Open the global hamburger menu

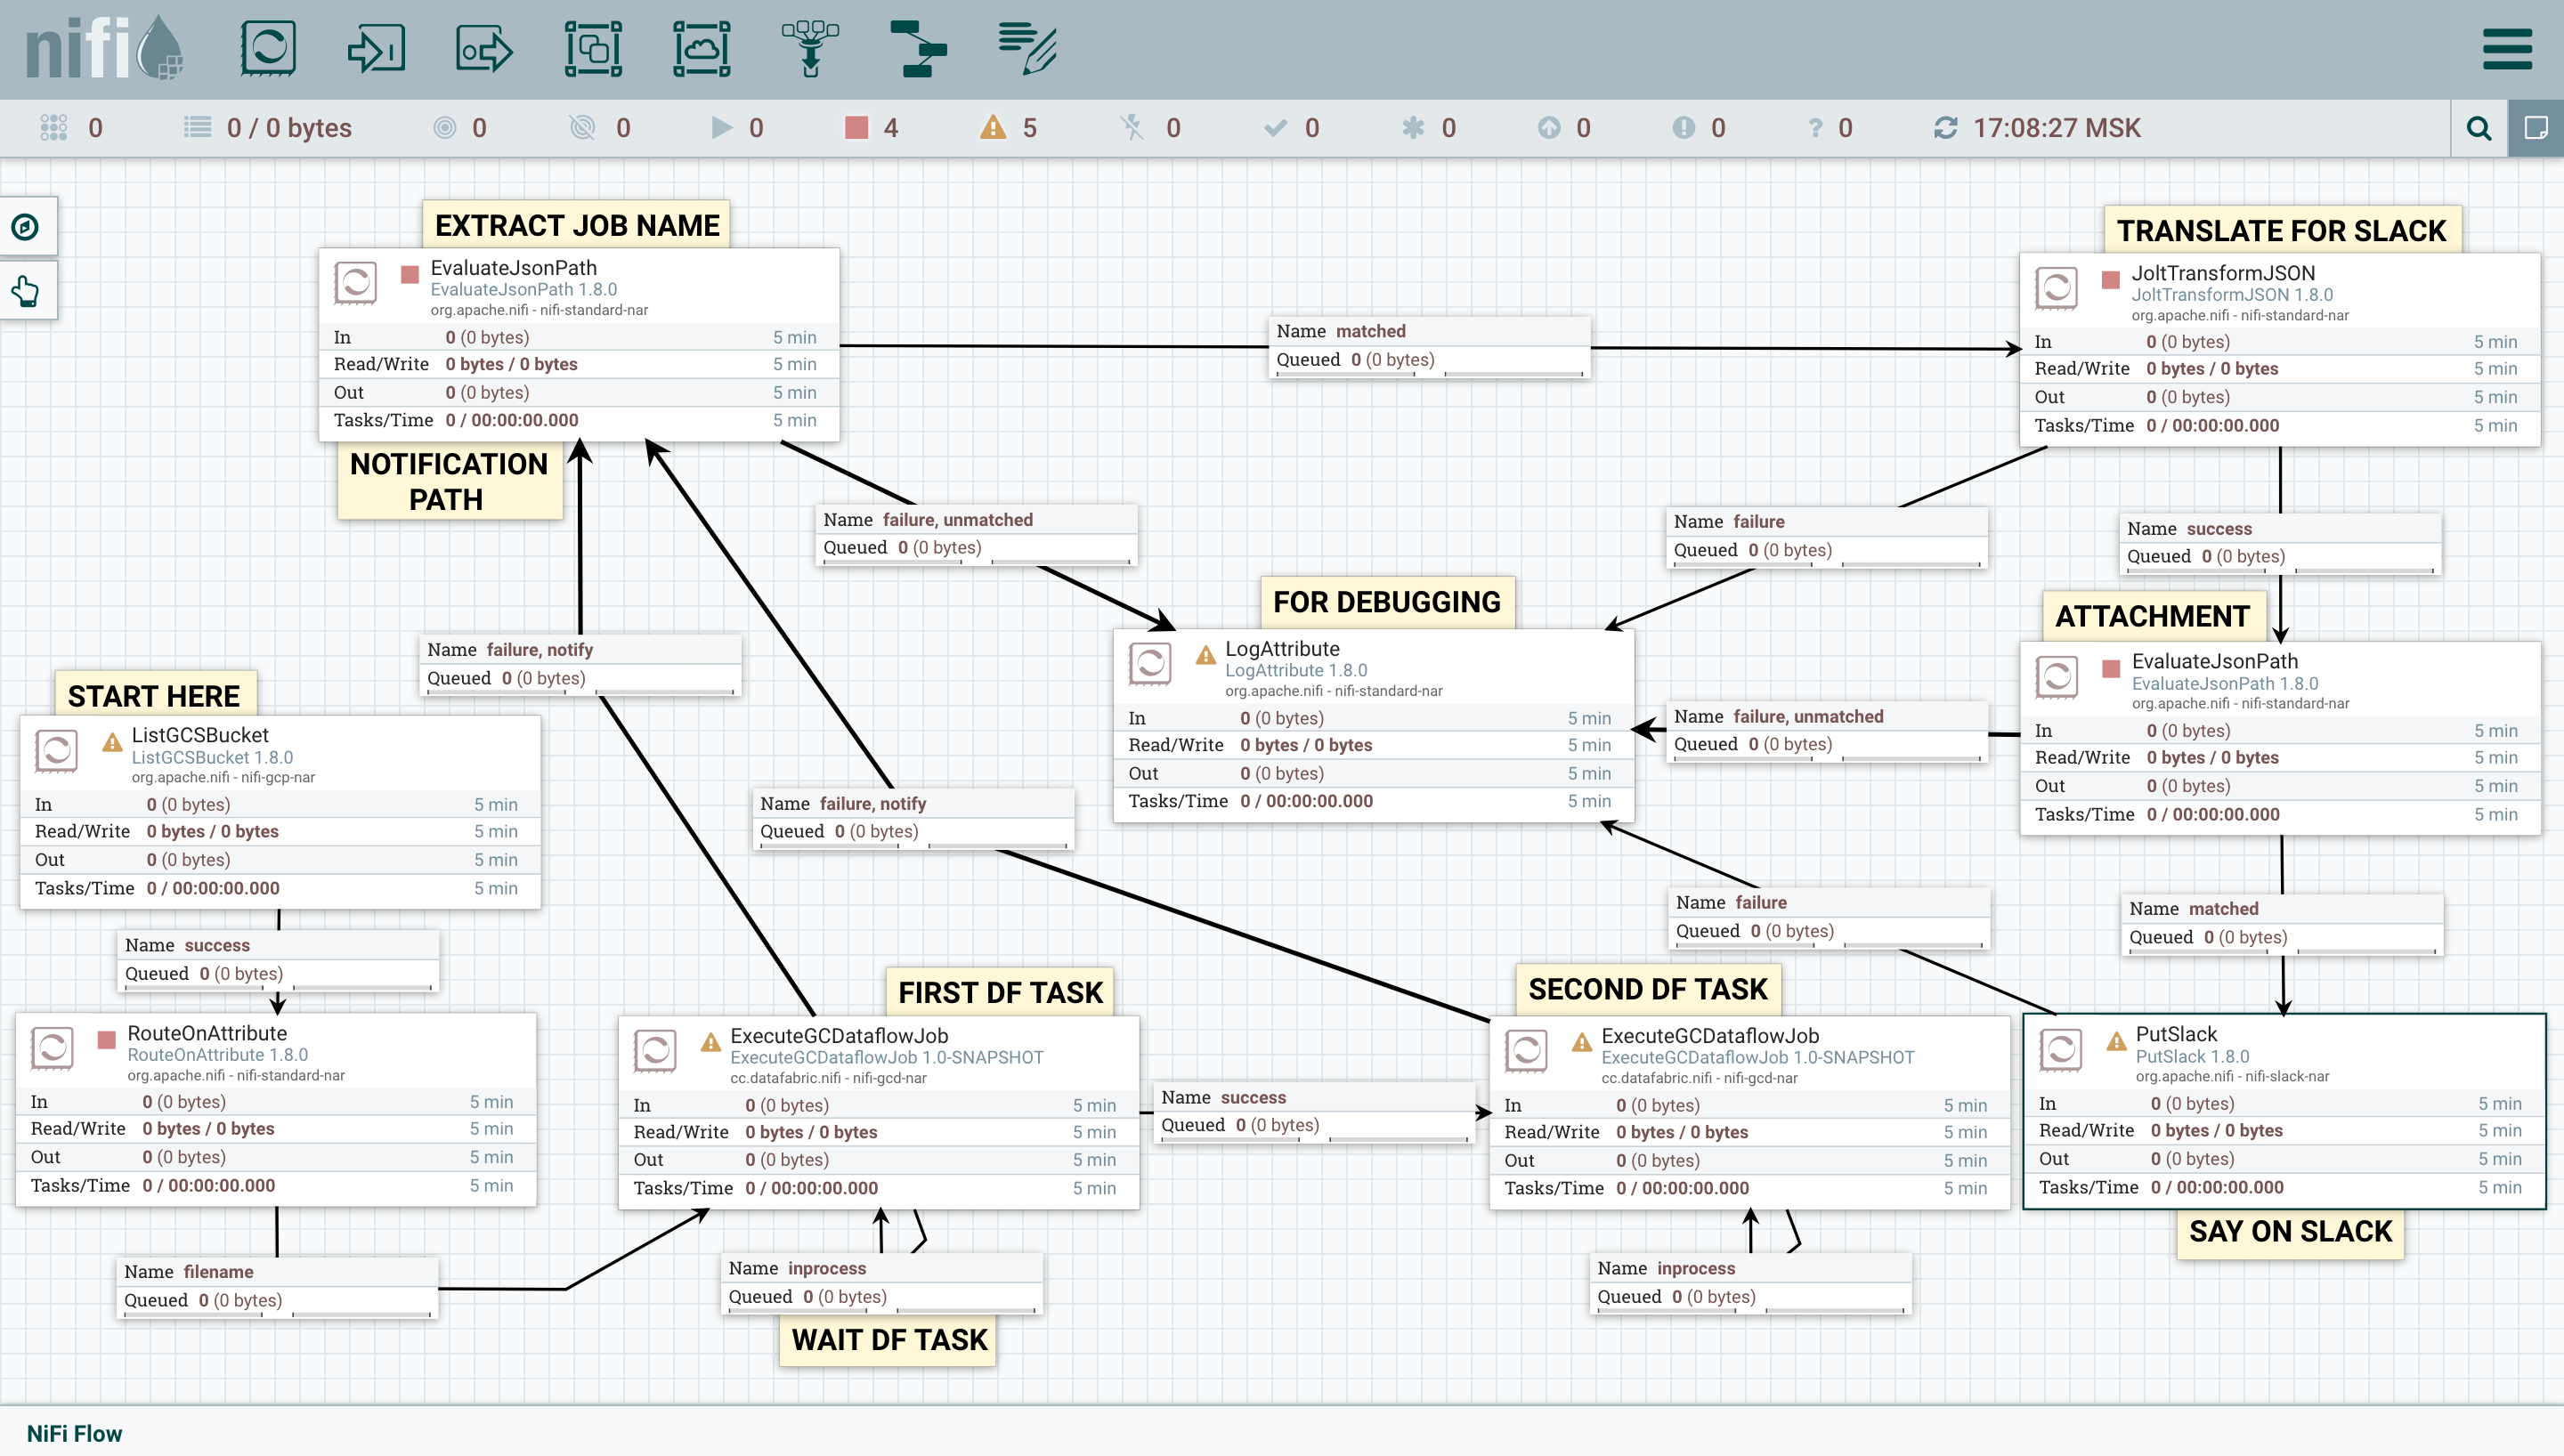point(2506,49)
